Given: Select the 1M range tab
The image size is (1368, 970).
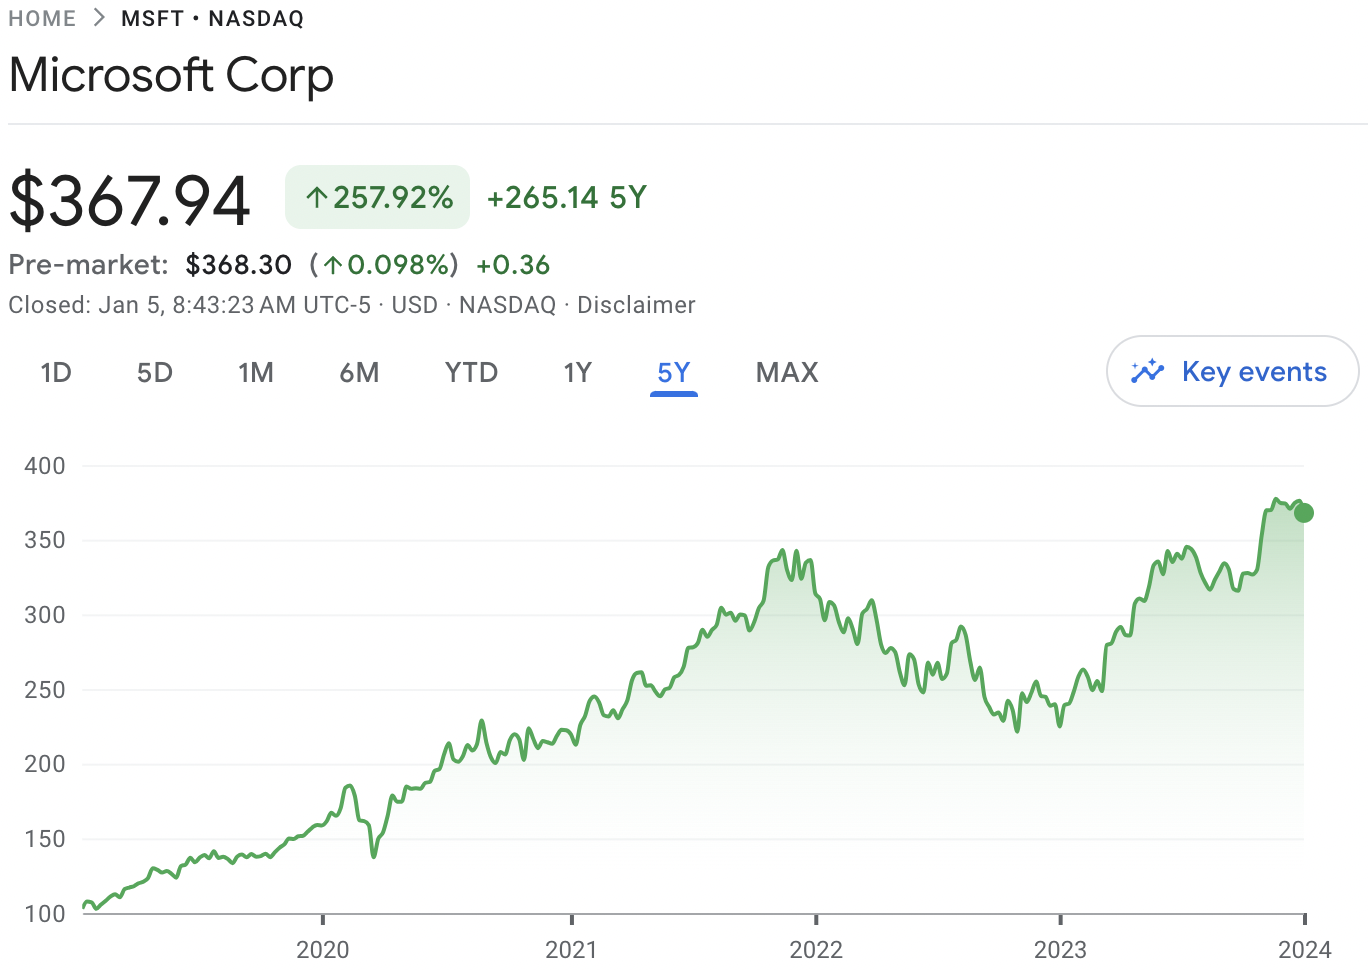Looking at the screenshot, I should click(x=256, y=373).
